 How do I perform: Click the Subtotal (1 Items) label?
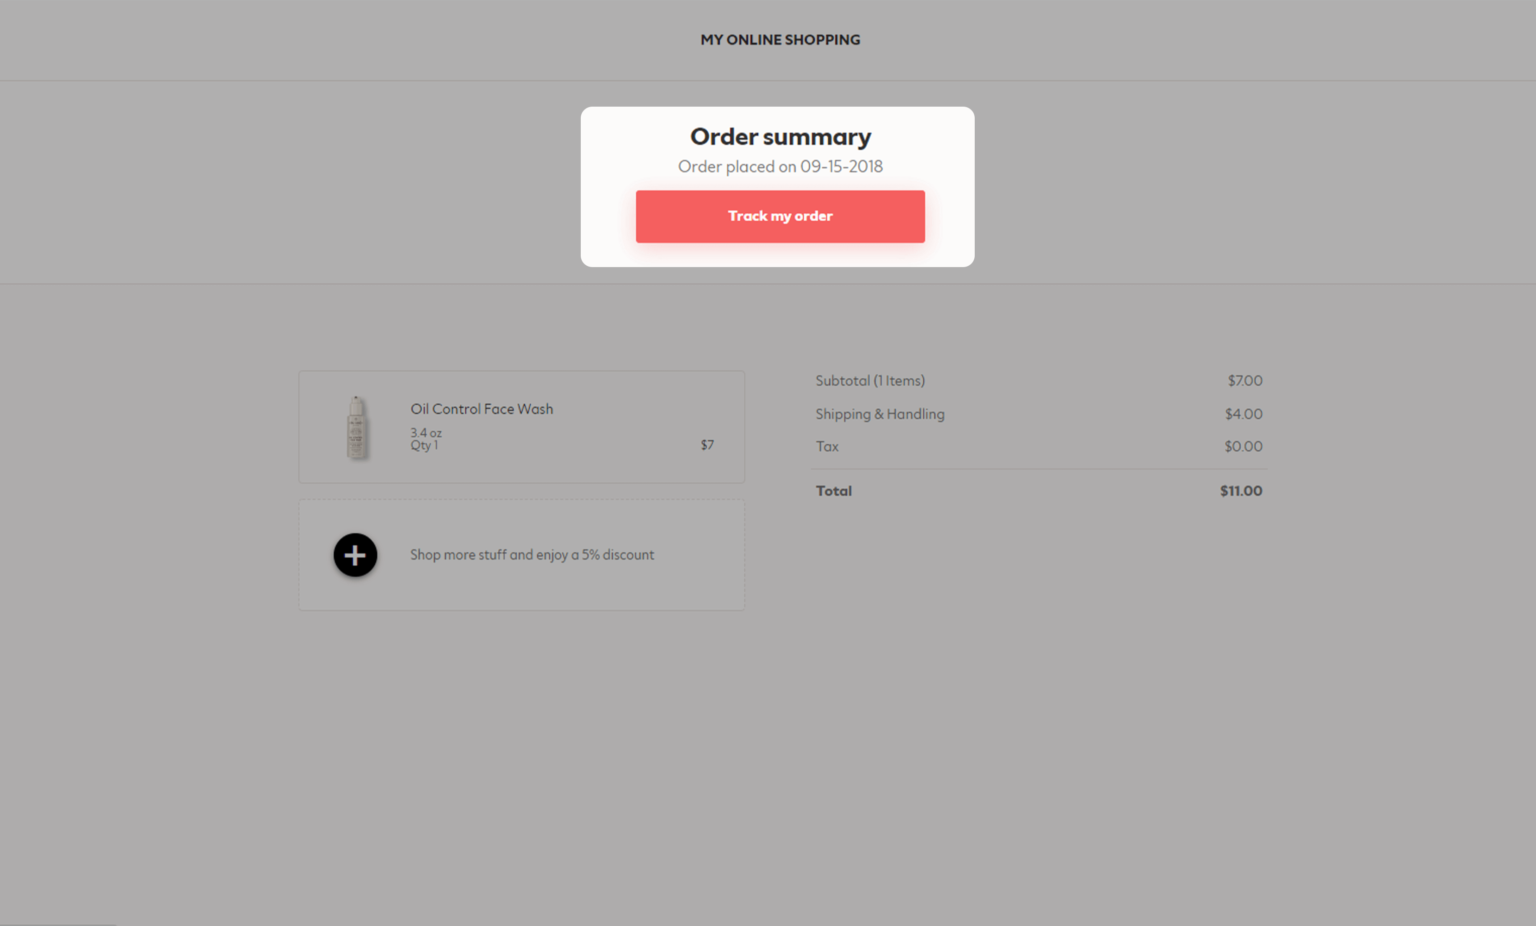click(x=870, y=381)
